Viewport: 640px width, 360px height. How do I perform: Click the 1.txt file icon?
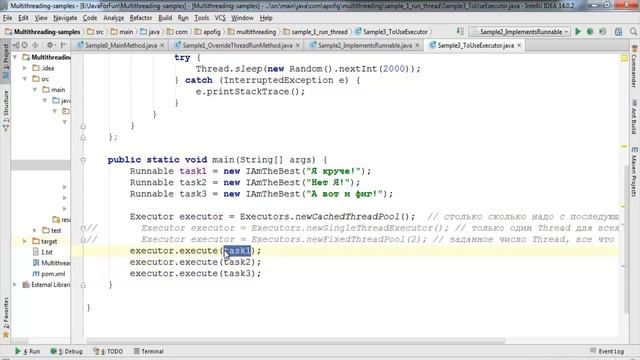36,252
